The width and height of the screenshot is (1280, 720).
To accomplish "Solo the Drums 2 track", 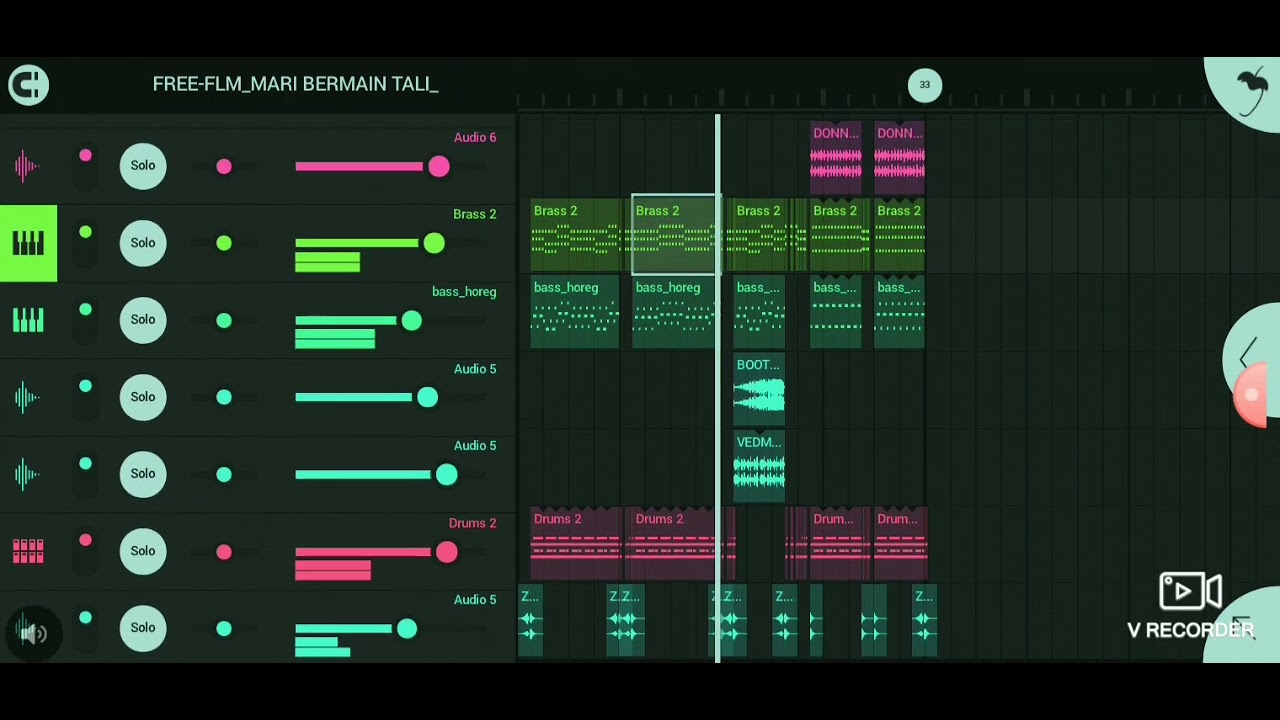I will [143, 551].
